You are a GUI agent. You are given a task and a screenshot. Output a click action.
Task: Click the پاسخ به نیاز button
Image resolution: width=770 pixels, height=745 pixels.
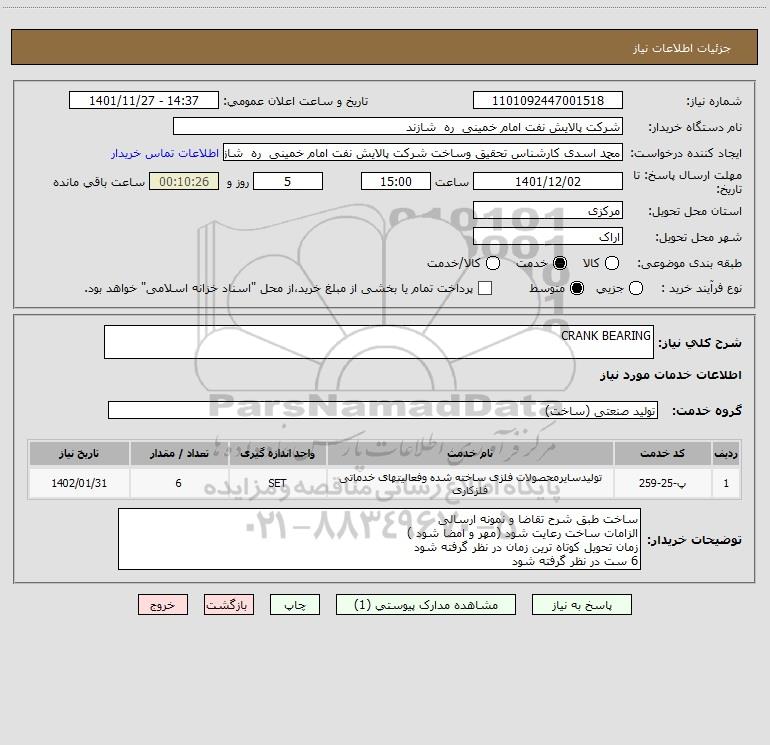(581, 605)
